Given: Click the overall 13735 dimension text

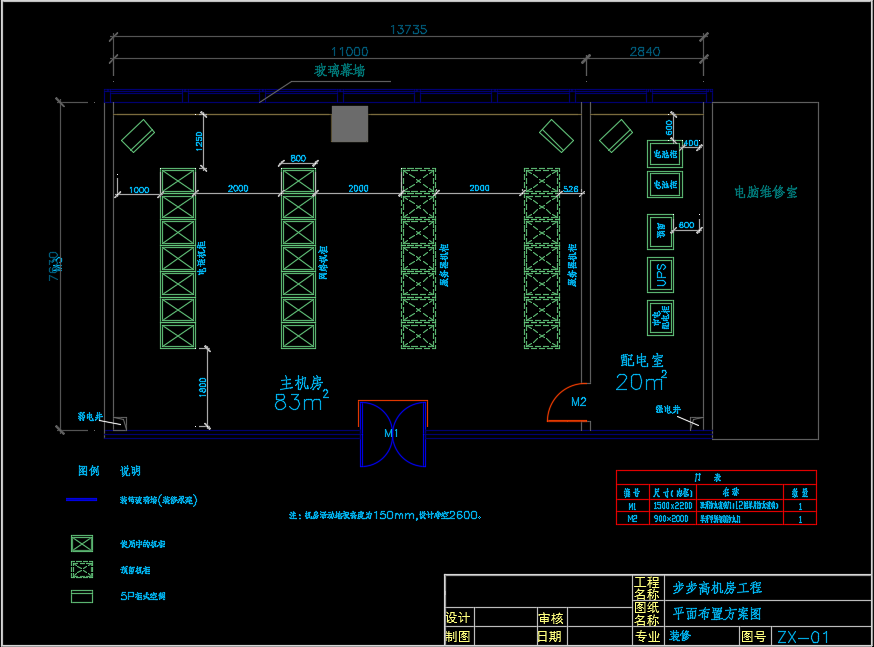Looking at the screenshot, I should [x=409, y=30].
